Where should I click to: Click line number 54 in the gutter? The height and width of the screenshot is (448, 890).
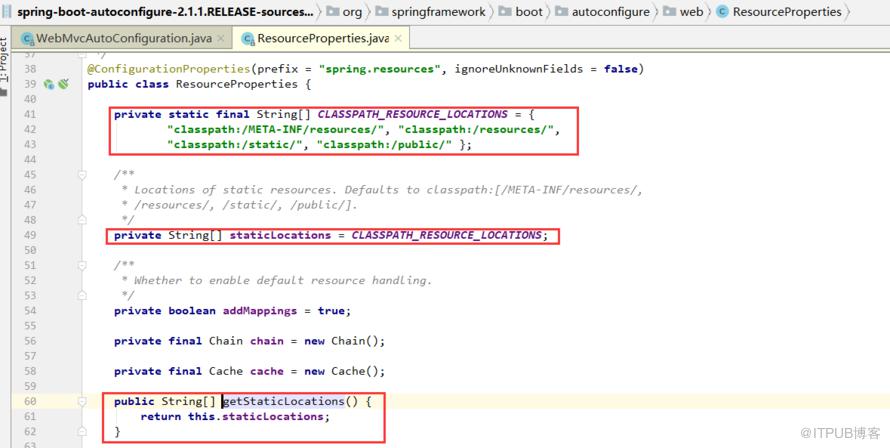tap(30, 311)
